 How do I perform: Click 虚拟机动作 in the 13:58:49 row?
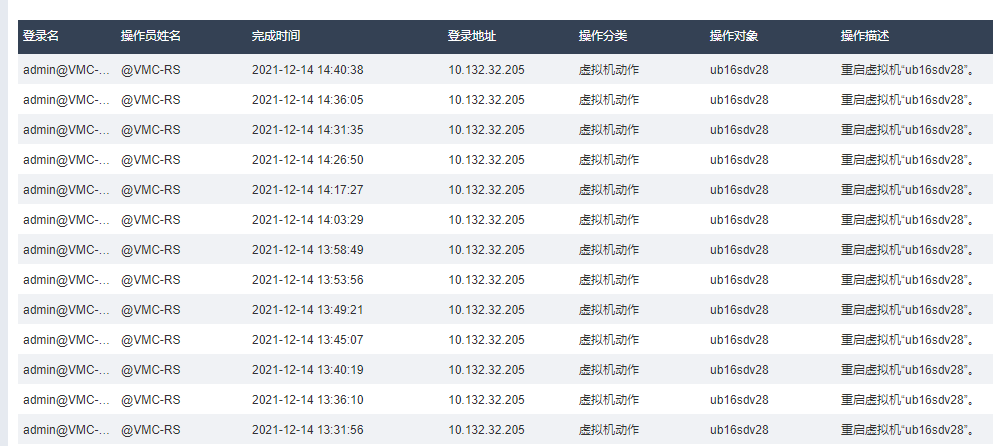[609, 250]
